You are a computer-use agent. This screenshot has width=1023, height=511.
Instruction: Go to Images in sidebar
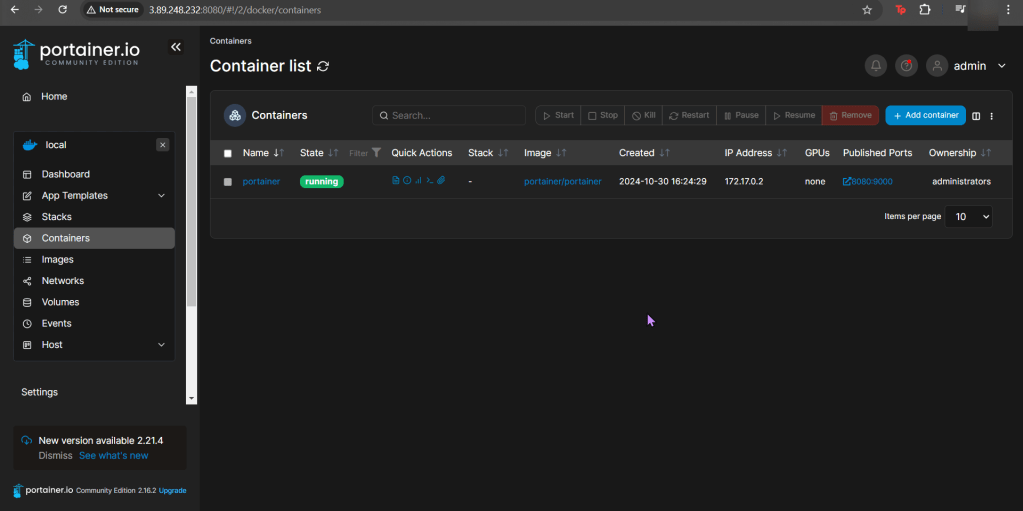tap(57, 259)
